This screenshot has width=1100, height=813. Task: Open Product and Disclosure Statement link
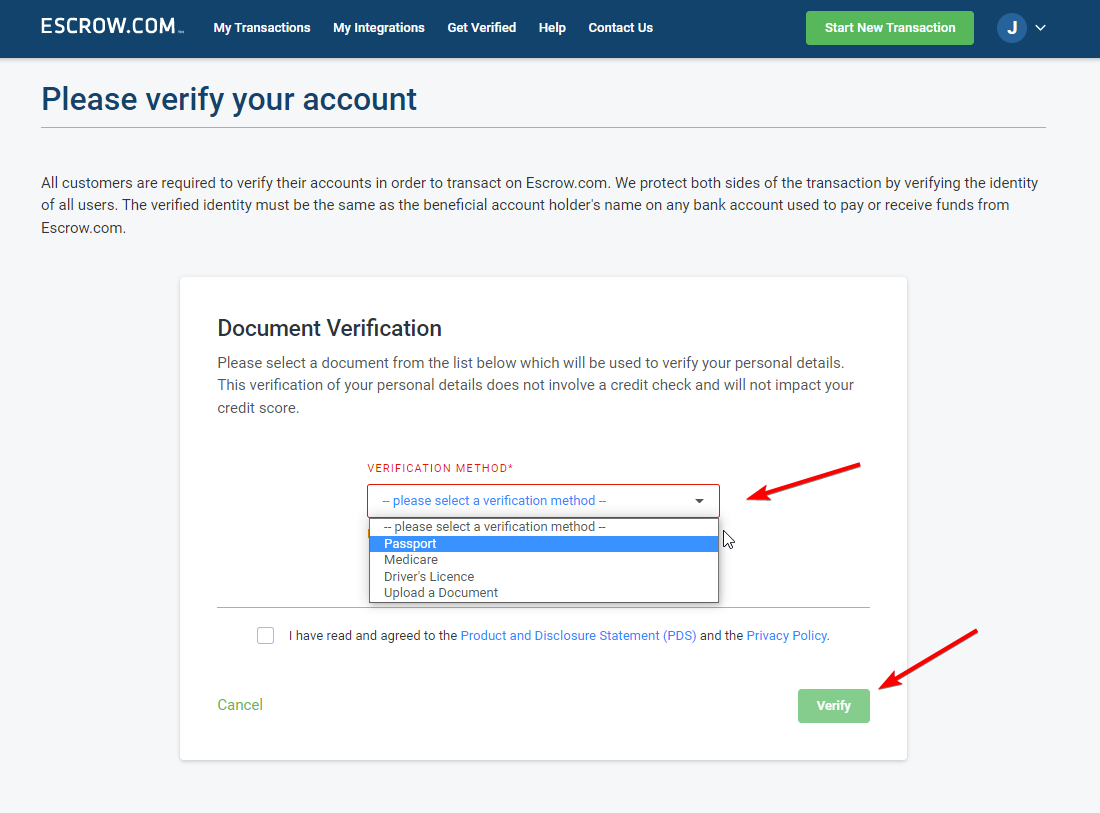[578, 636]
